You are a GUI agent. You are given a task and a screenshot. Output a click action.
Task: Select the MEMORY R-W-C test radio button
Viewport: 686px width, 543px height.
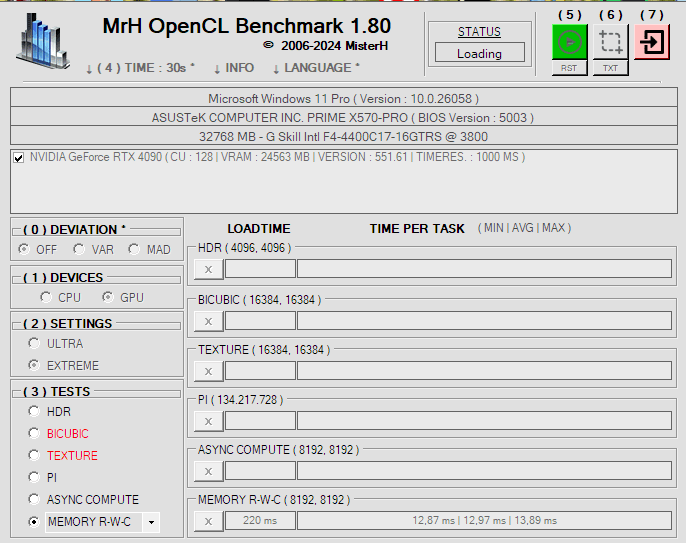pos(34,522)
